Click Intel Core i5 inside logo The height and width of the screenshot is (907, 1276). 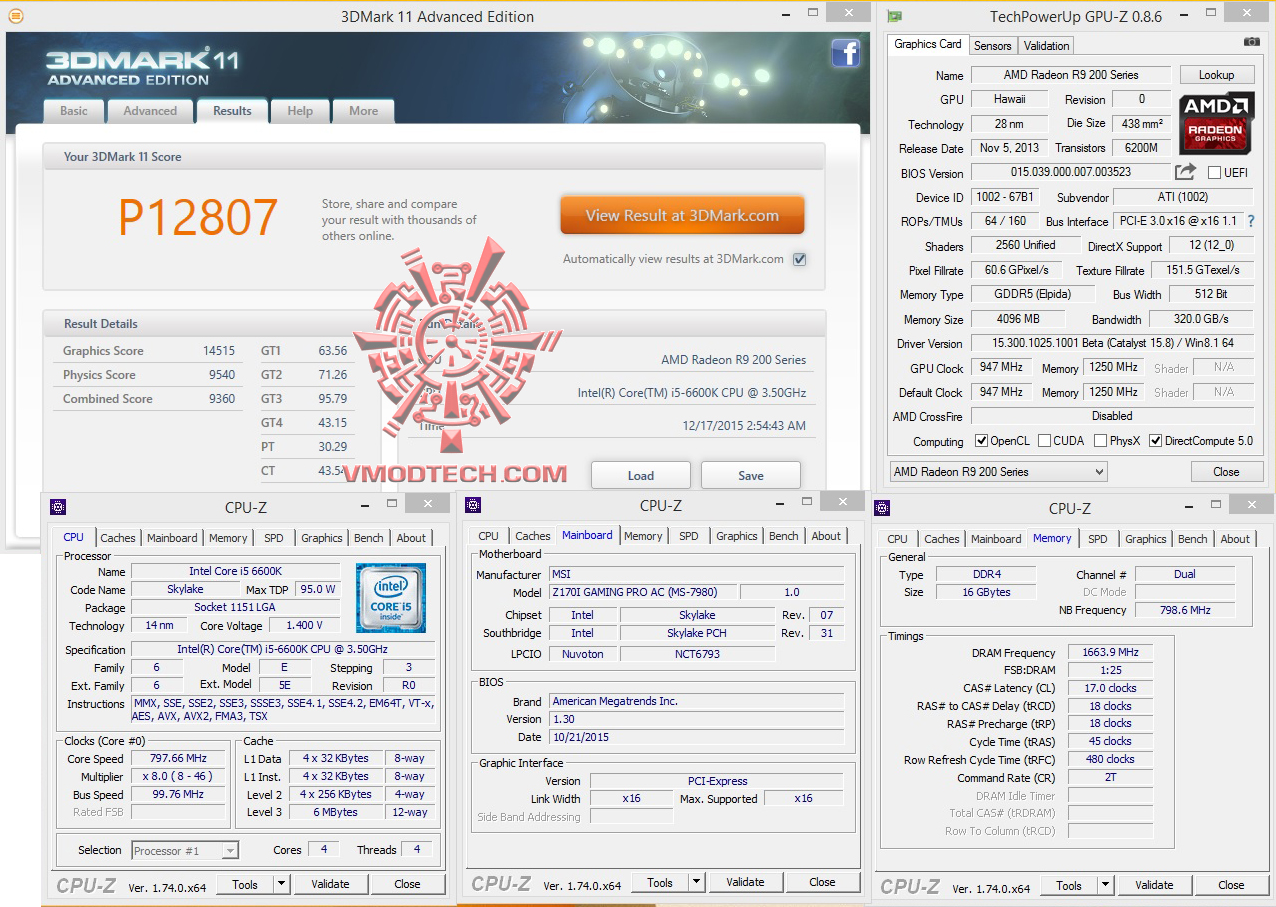(x=391, y=597)
